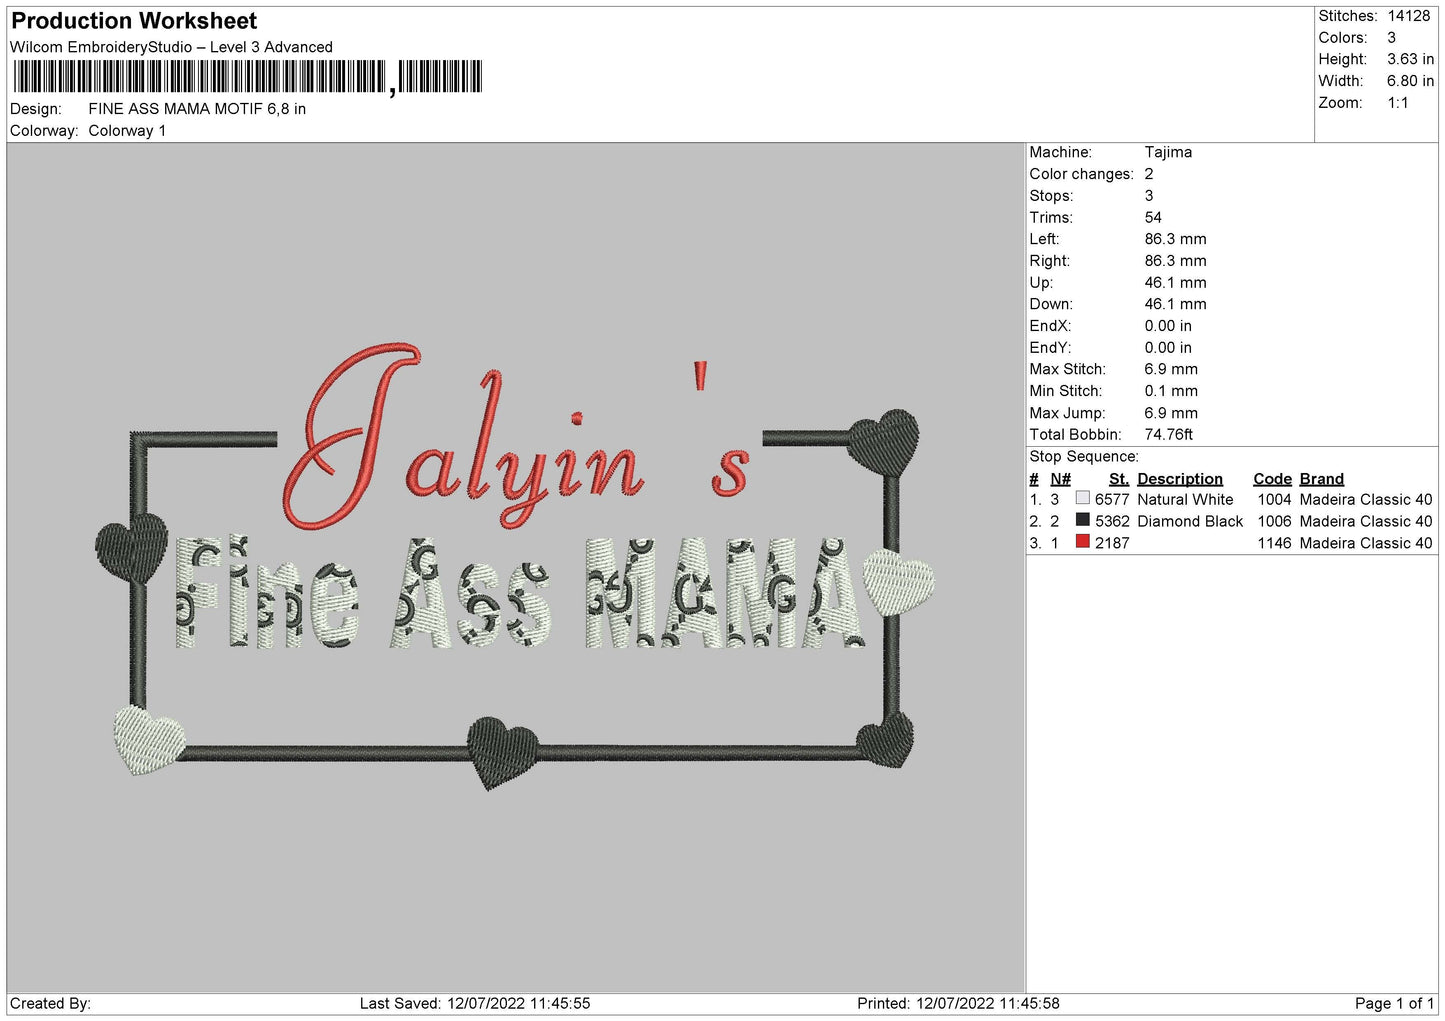Click the 'Last Saved: 12/07/2022 11:45:55' text
This screenshot has width=1445, height=1021.
pos(475,1004)
